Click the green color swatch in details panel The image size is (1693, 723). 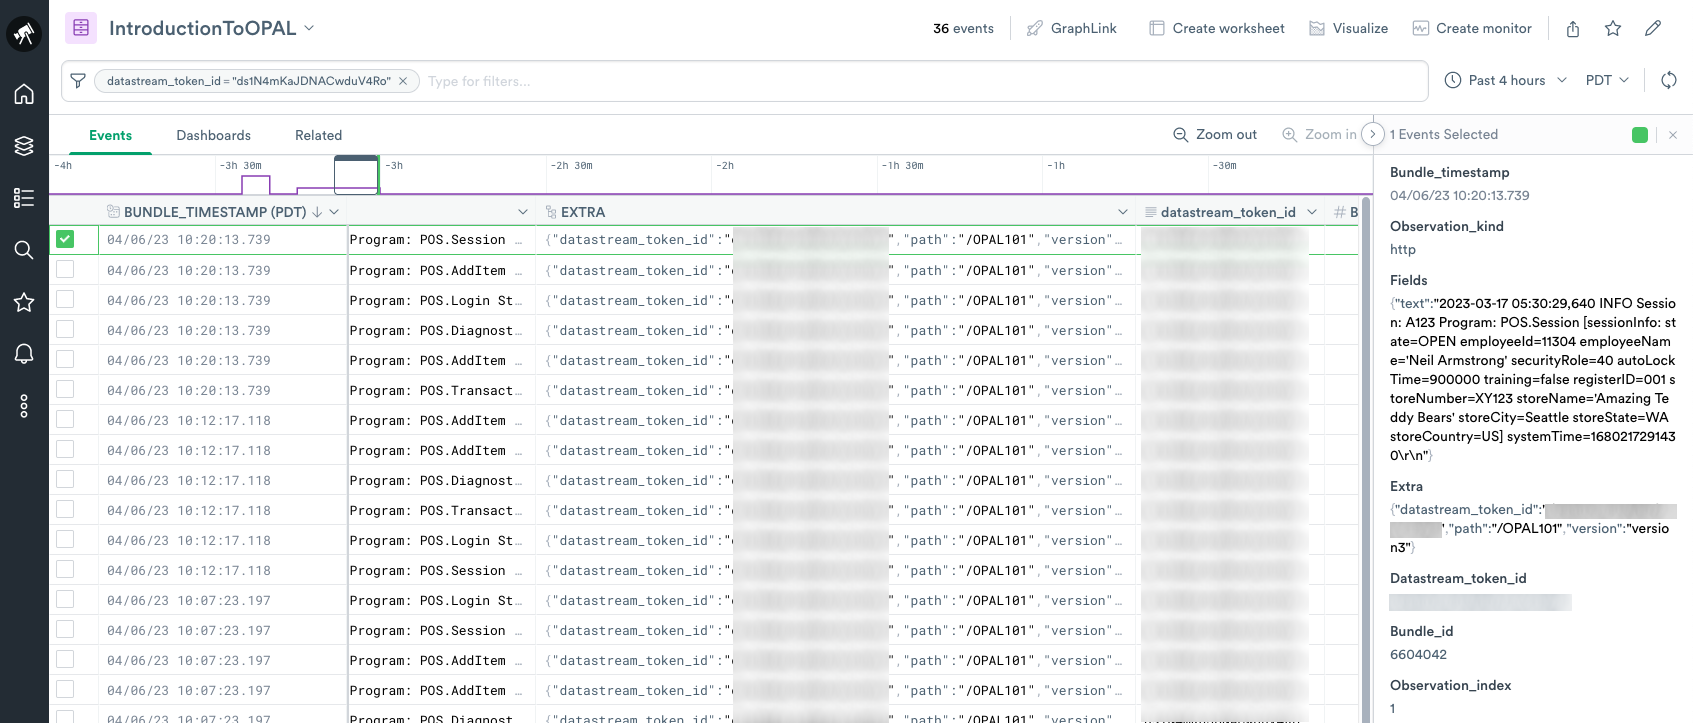tap(1640, 135)
